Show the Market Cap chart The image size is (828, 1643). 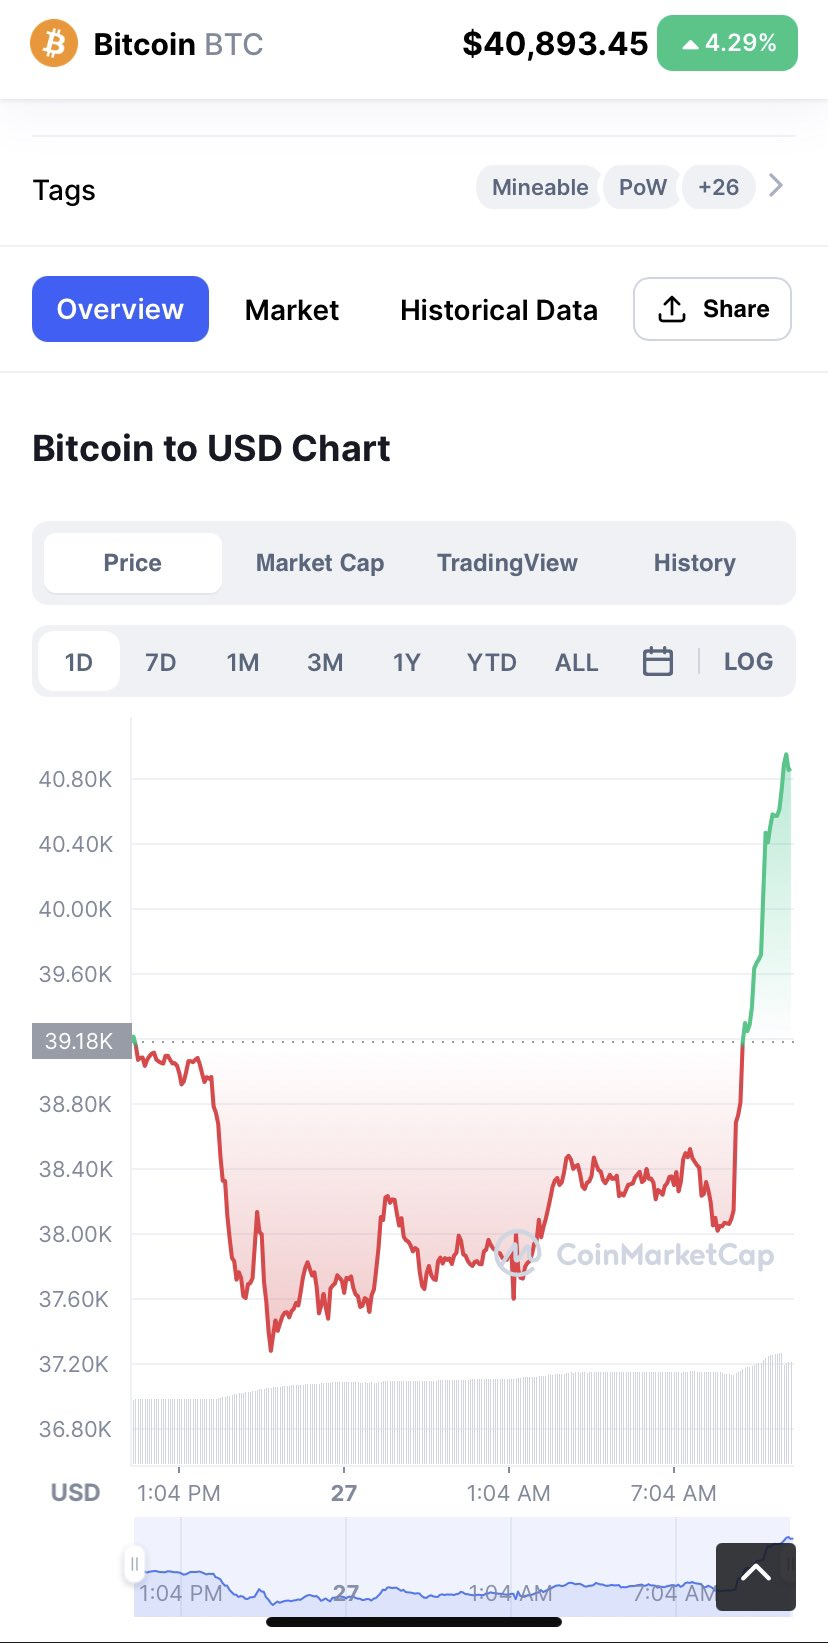pyautogui.click(x=320, y=563)
